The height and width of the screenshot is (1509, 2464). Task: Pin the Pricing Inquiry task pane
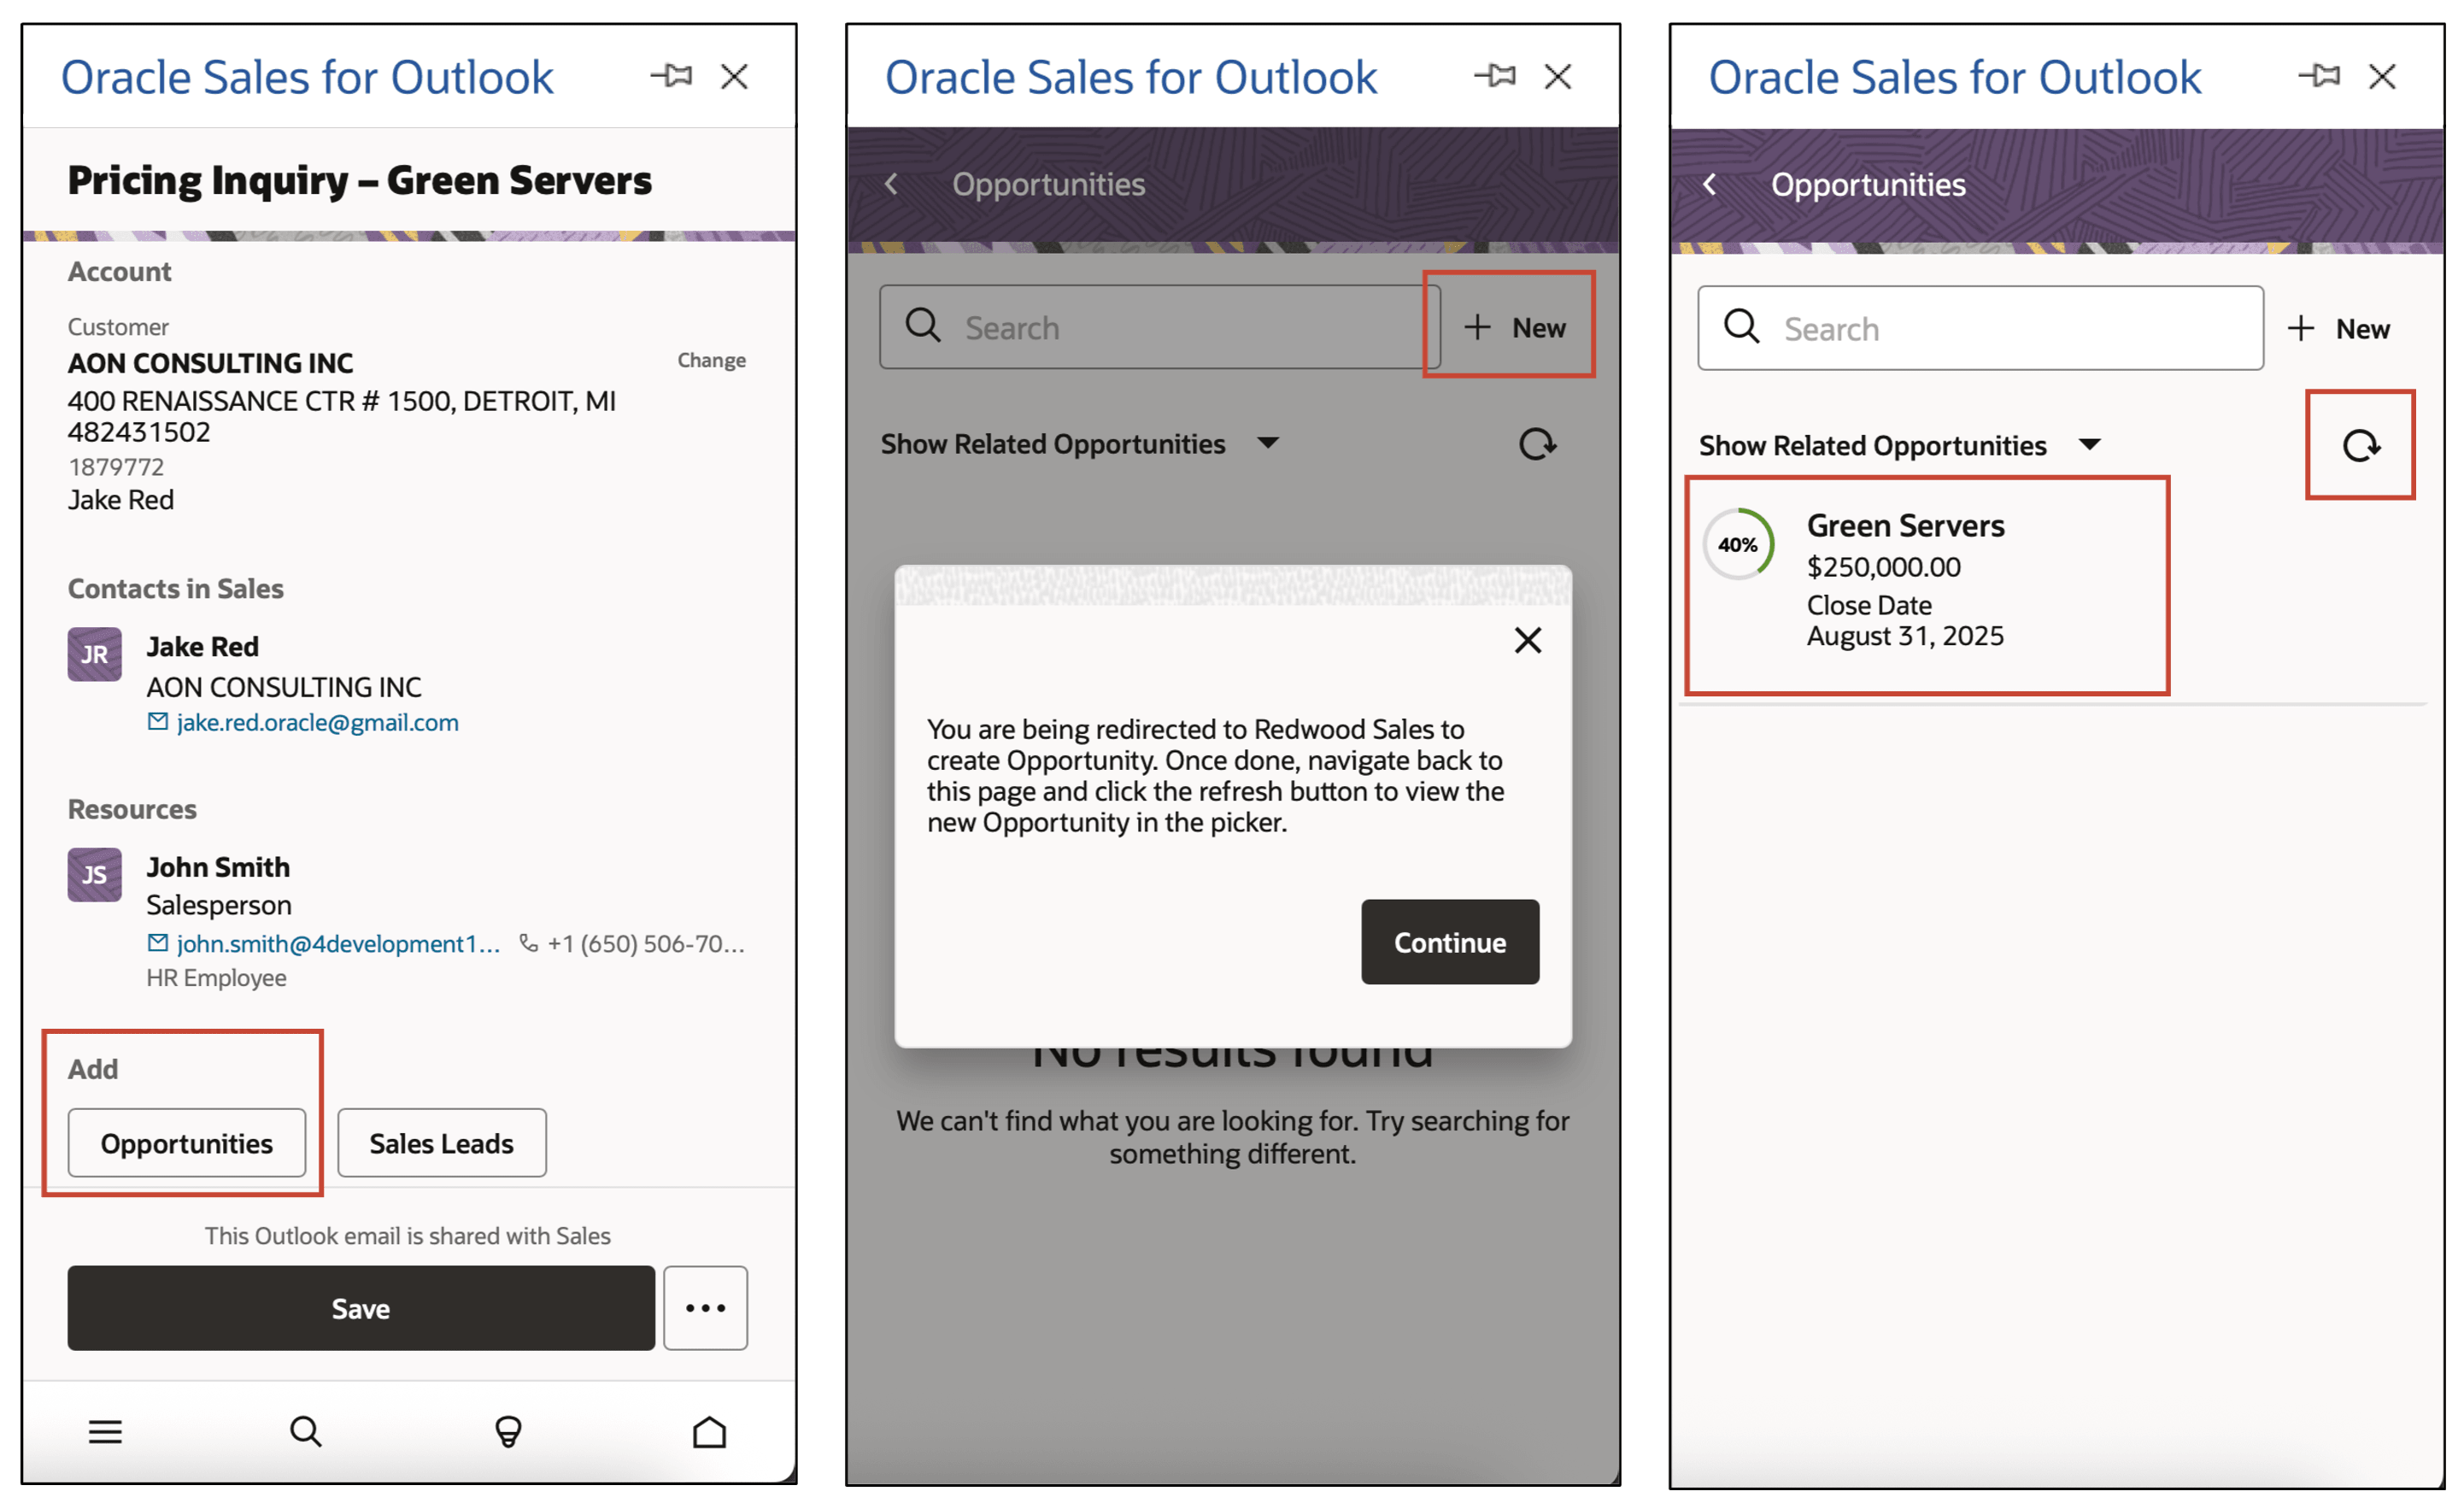click(x=671, y=76)
